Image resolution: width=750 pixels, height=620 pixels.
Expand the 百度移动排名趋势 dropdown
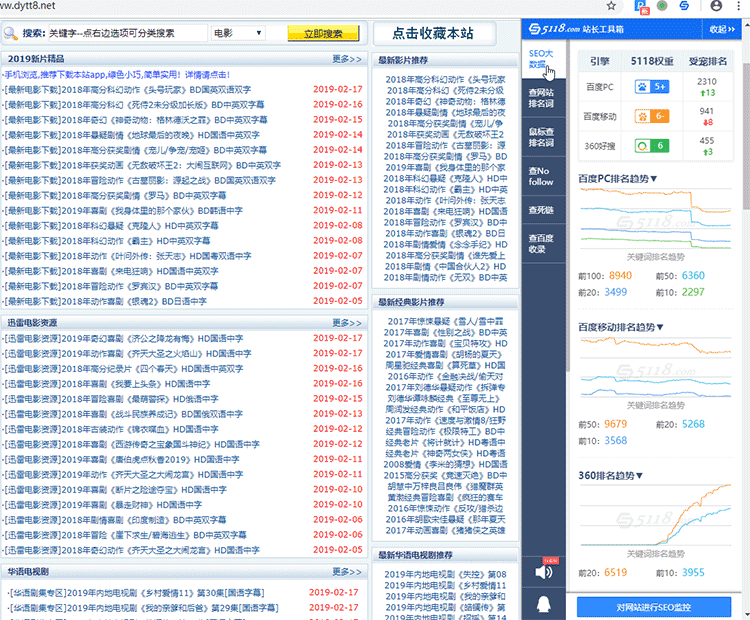(624, 327)
